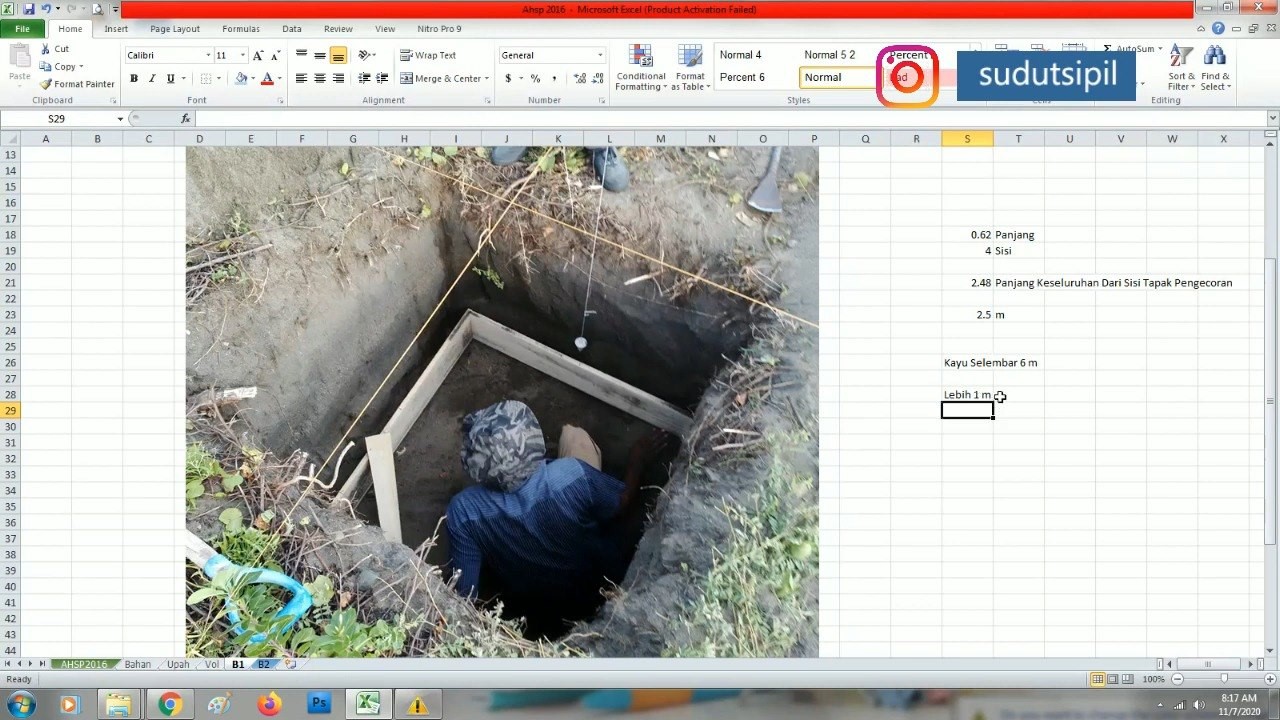Open the Name Box dropdown arrow
Image resolution: width=1280 pixels, height=720 pixels.
[x=120, y=118]
